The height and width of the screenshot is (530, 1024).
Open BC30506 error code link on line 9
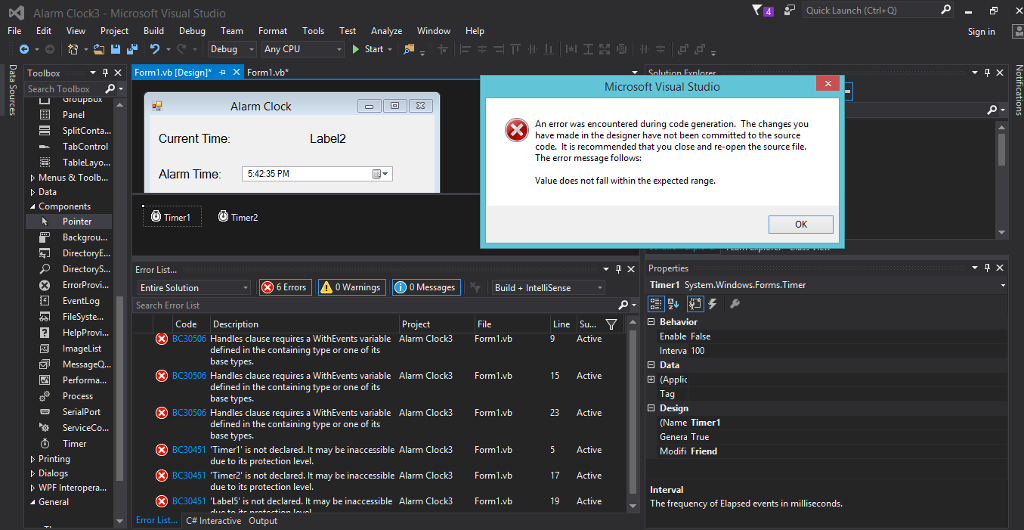click(x=189, y=339)
